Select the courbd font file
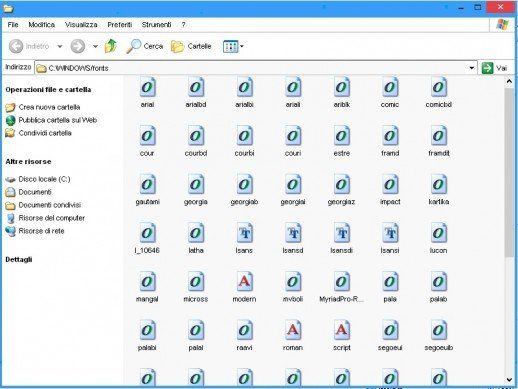The height and width of the screenshot is (389, 518). tap(196, 141)
